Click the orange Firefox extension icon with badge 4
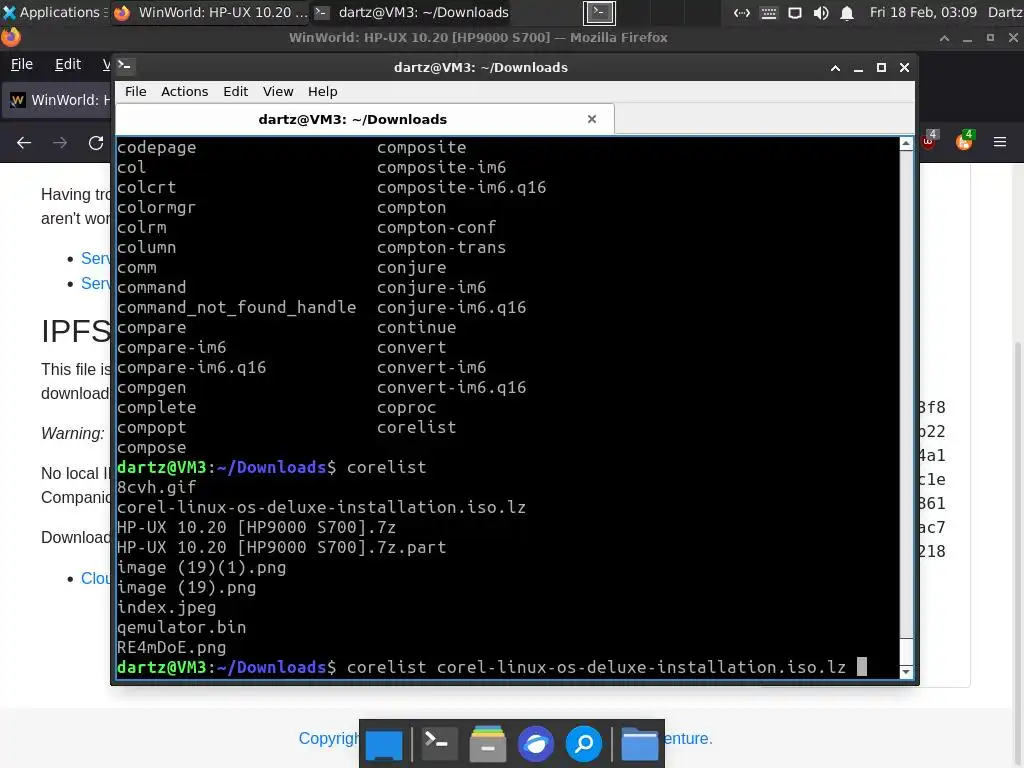 click(x=965, y=140)
